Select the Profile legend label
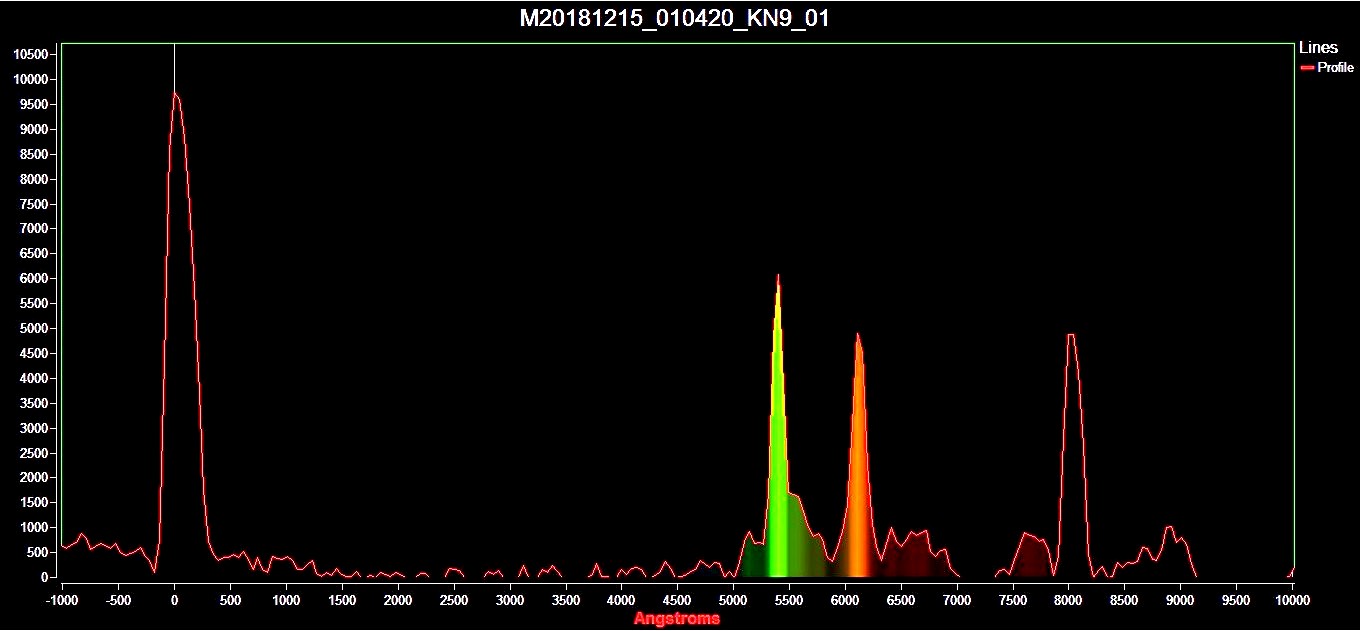This screenshot has height=631, width=1360. pyautogui.click(x=1335, y=68)
